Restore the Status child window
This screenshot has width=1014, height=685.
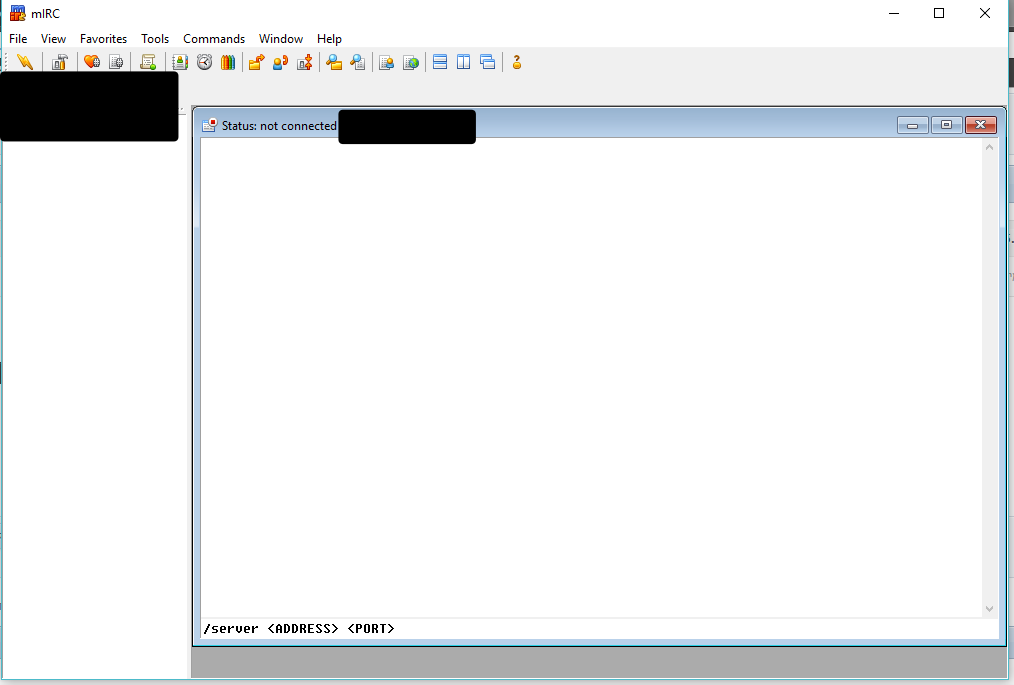coord(947,125)
